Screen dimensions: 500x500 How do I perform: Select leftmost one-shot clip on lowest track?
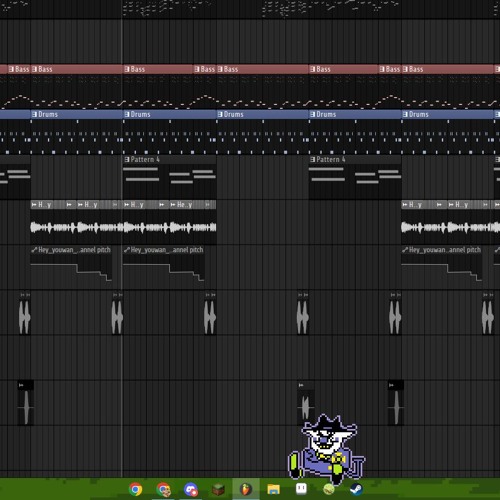(x=26, y=403)
